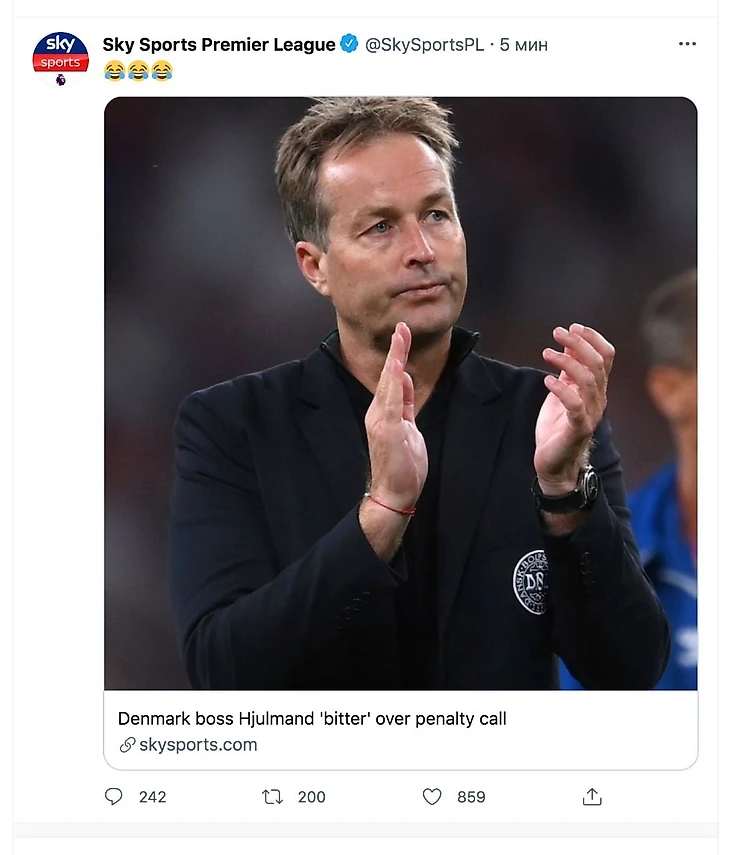The width and height of the screenshot is (730, 855).
Task: Click the chain link icon beside skysports.com
Action: [127, 745]
